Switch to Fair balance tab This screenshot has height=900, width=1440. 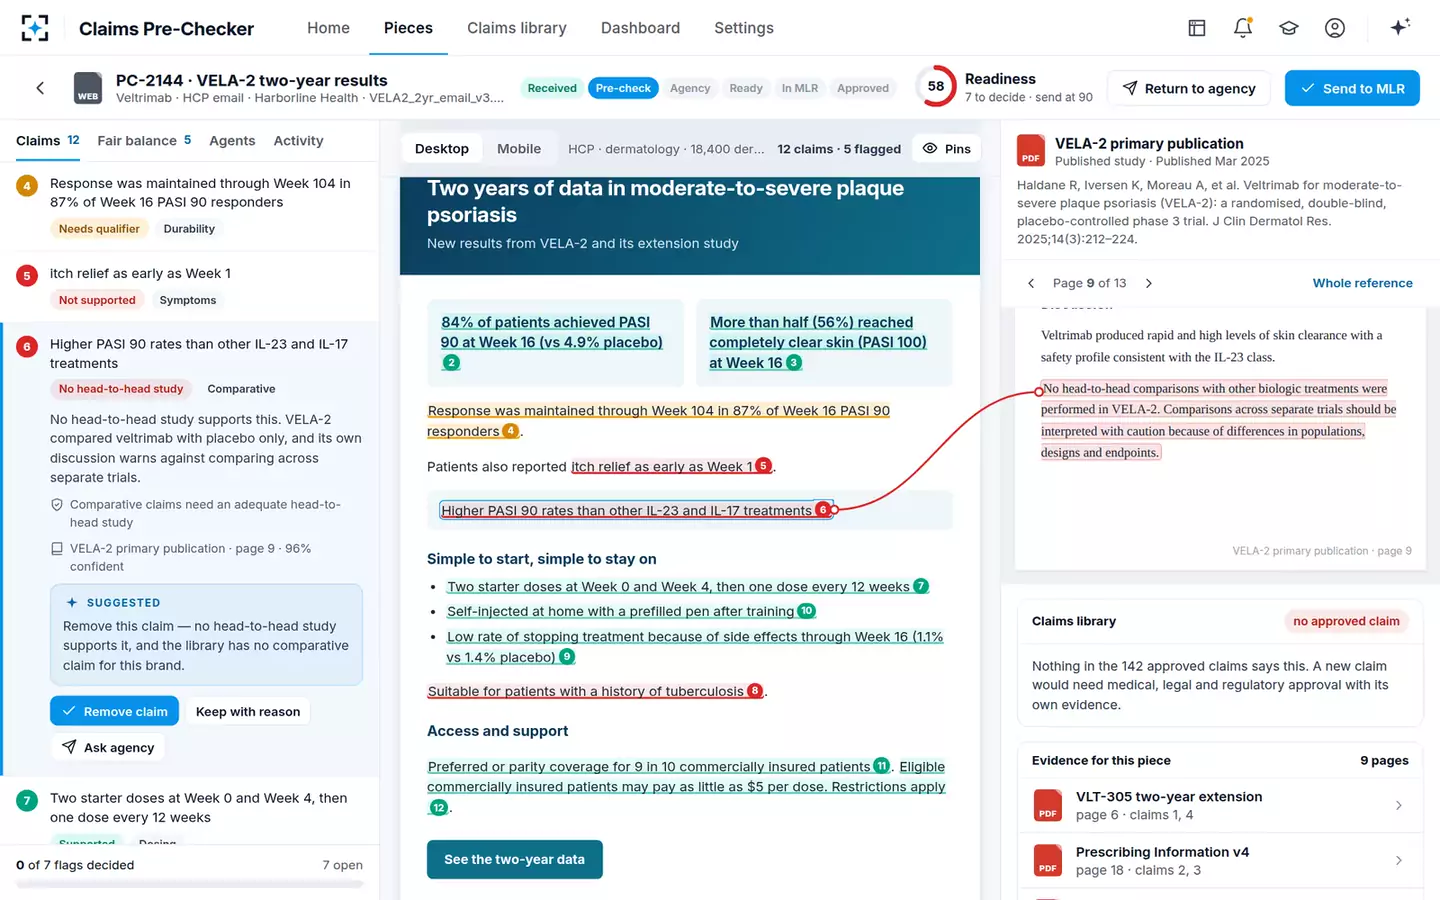[x=144, y=140]
